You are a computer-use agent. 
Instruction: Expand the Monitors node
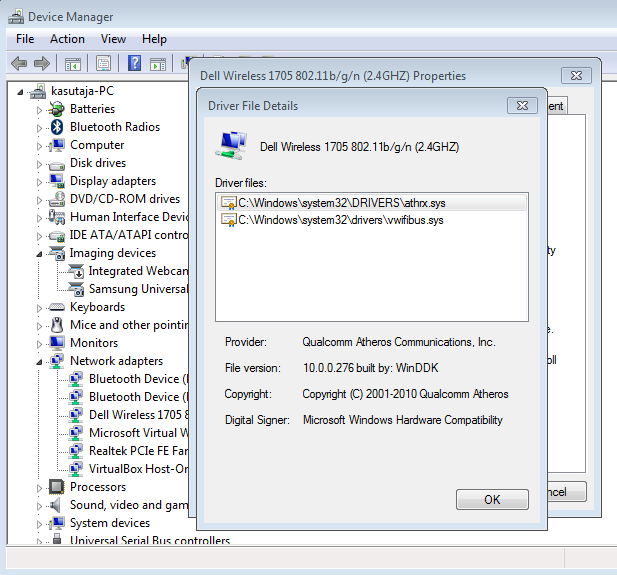tap(39, 344)
